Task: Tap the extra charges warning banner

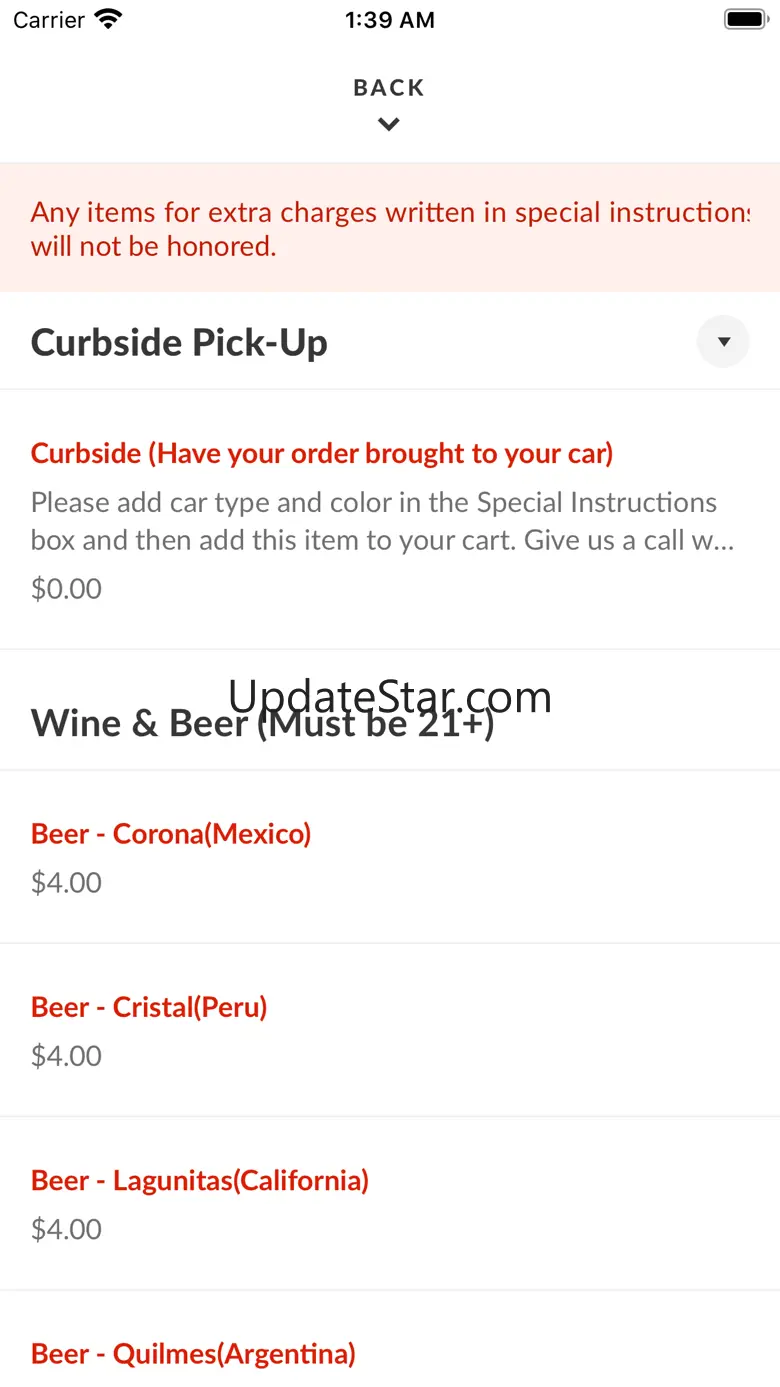Action: pyautogui.click(x=389, y=228)
